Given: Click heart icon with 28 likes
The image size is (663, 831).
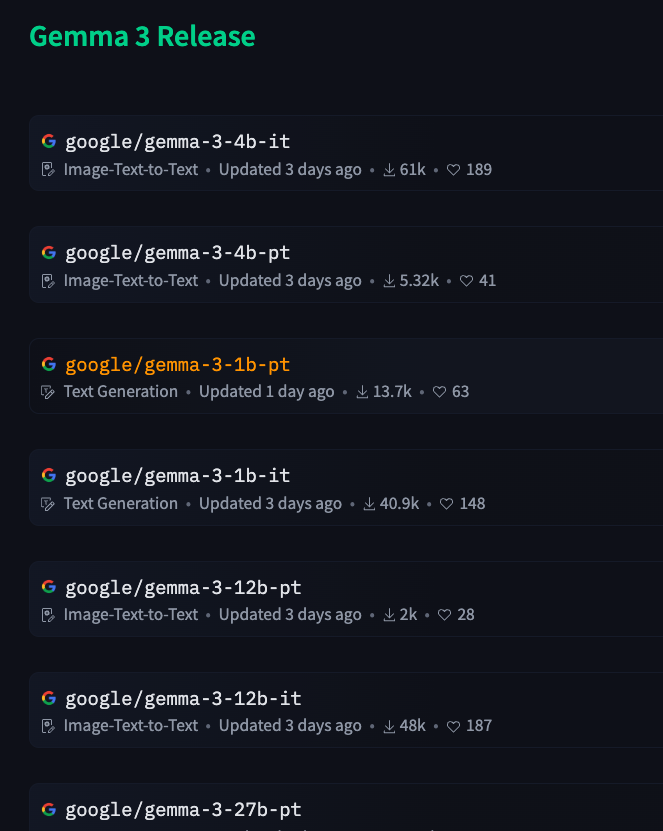Looking at the screenshot, I should pos(444,615).
